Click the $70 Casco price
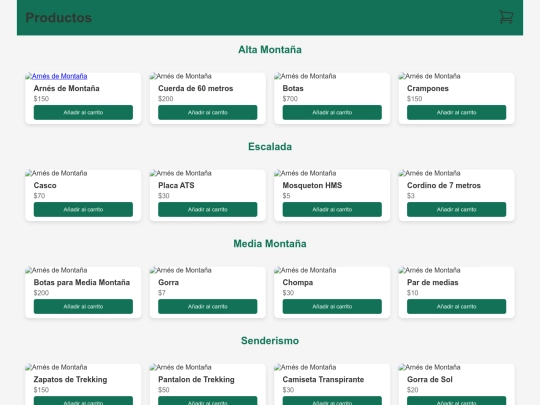 [x=39, y=196]
